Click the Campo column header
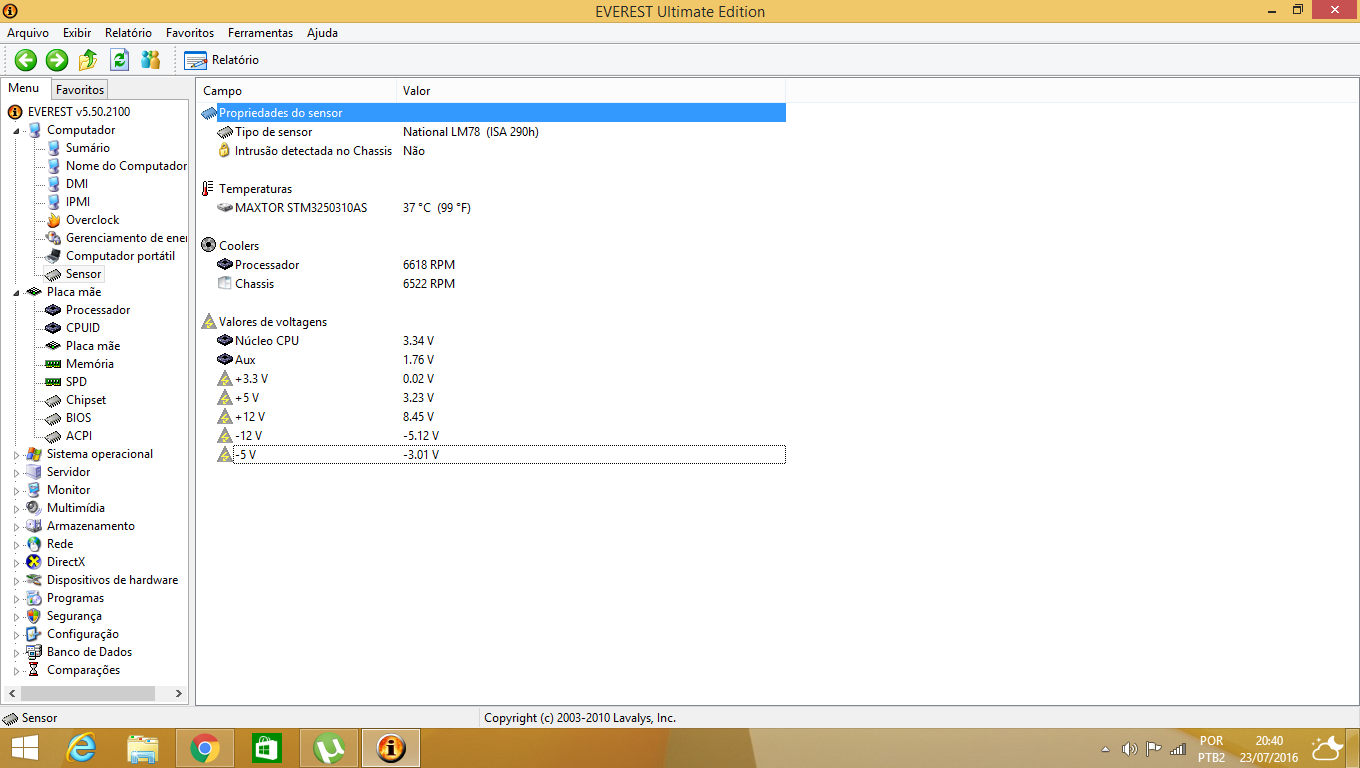Screen dimensions: 1360x768 tap(297, 91)
